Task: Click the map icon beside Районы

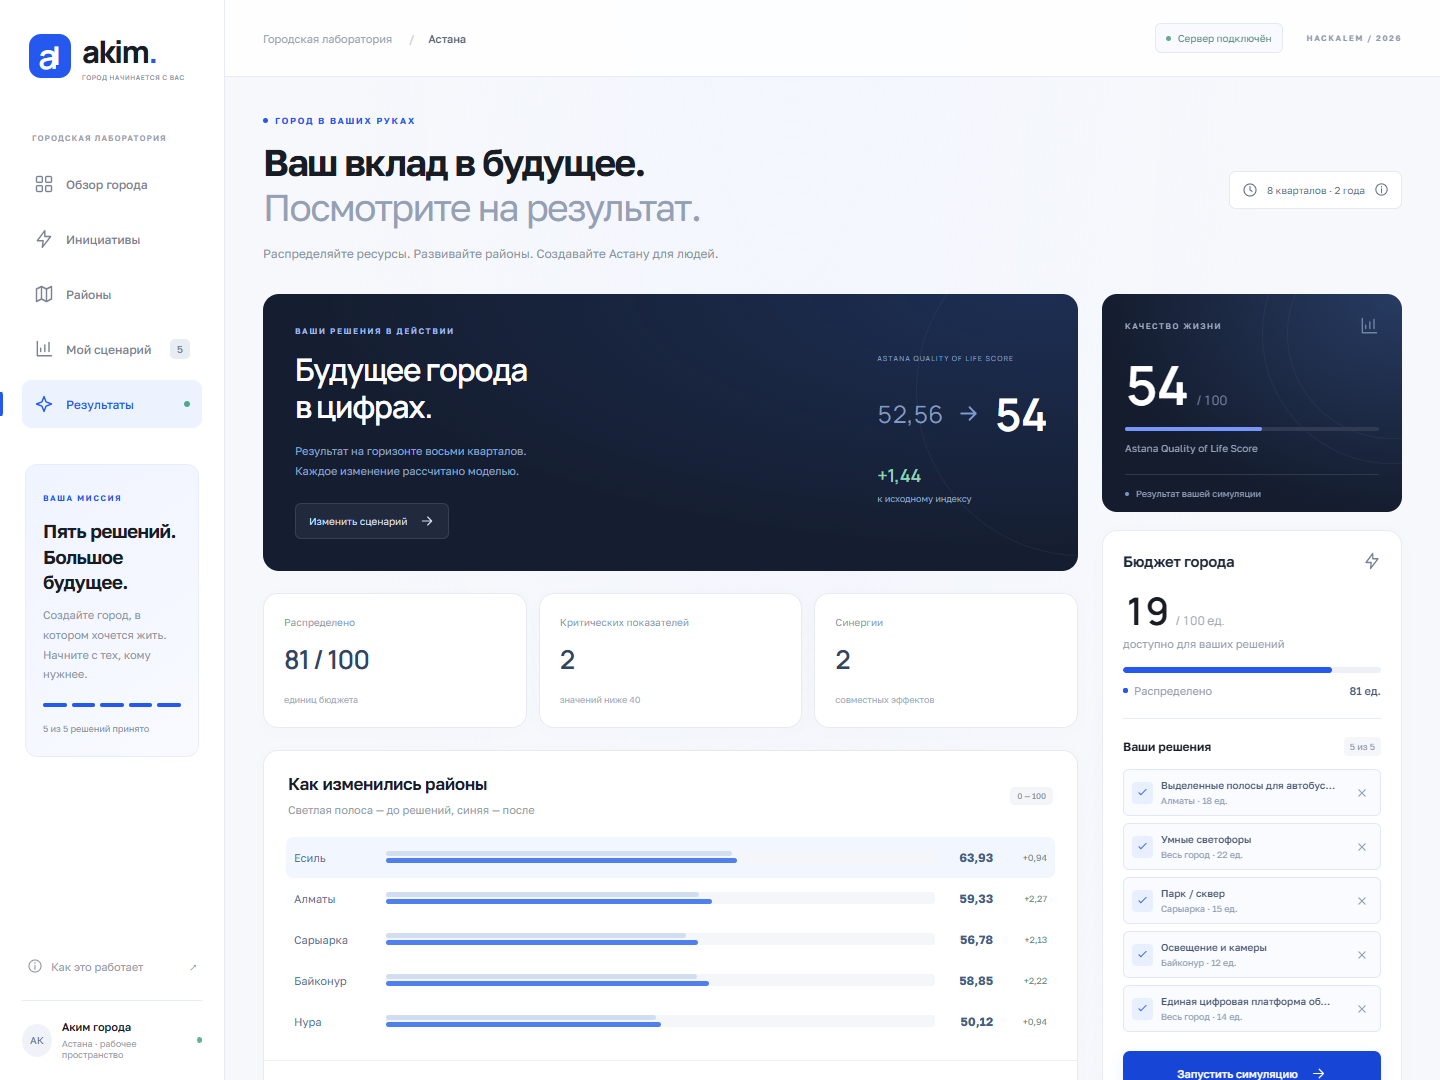Action: [x=44, y=294]
